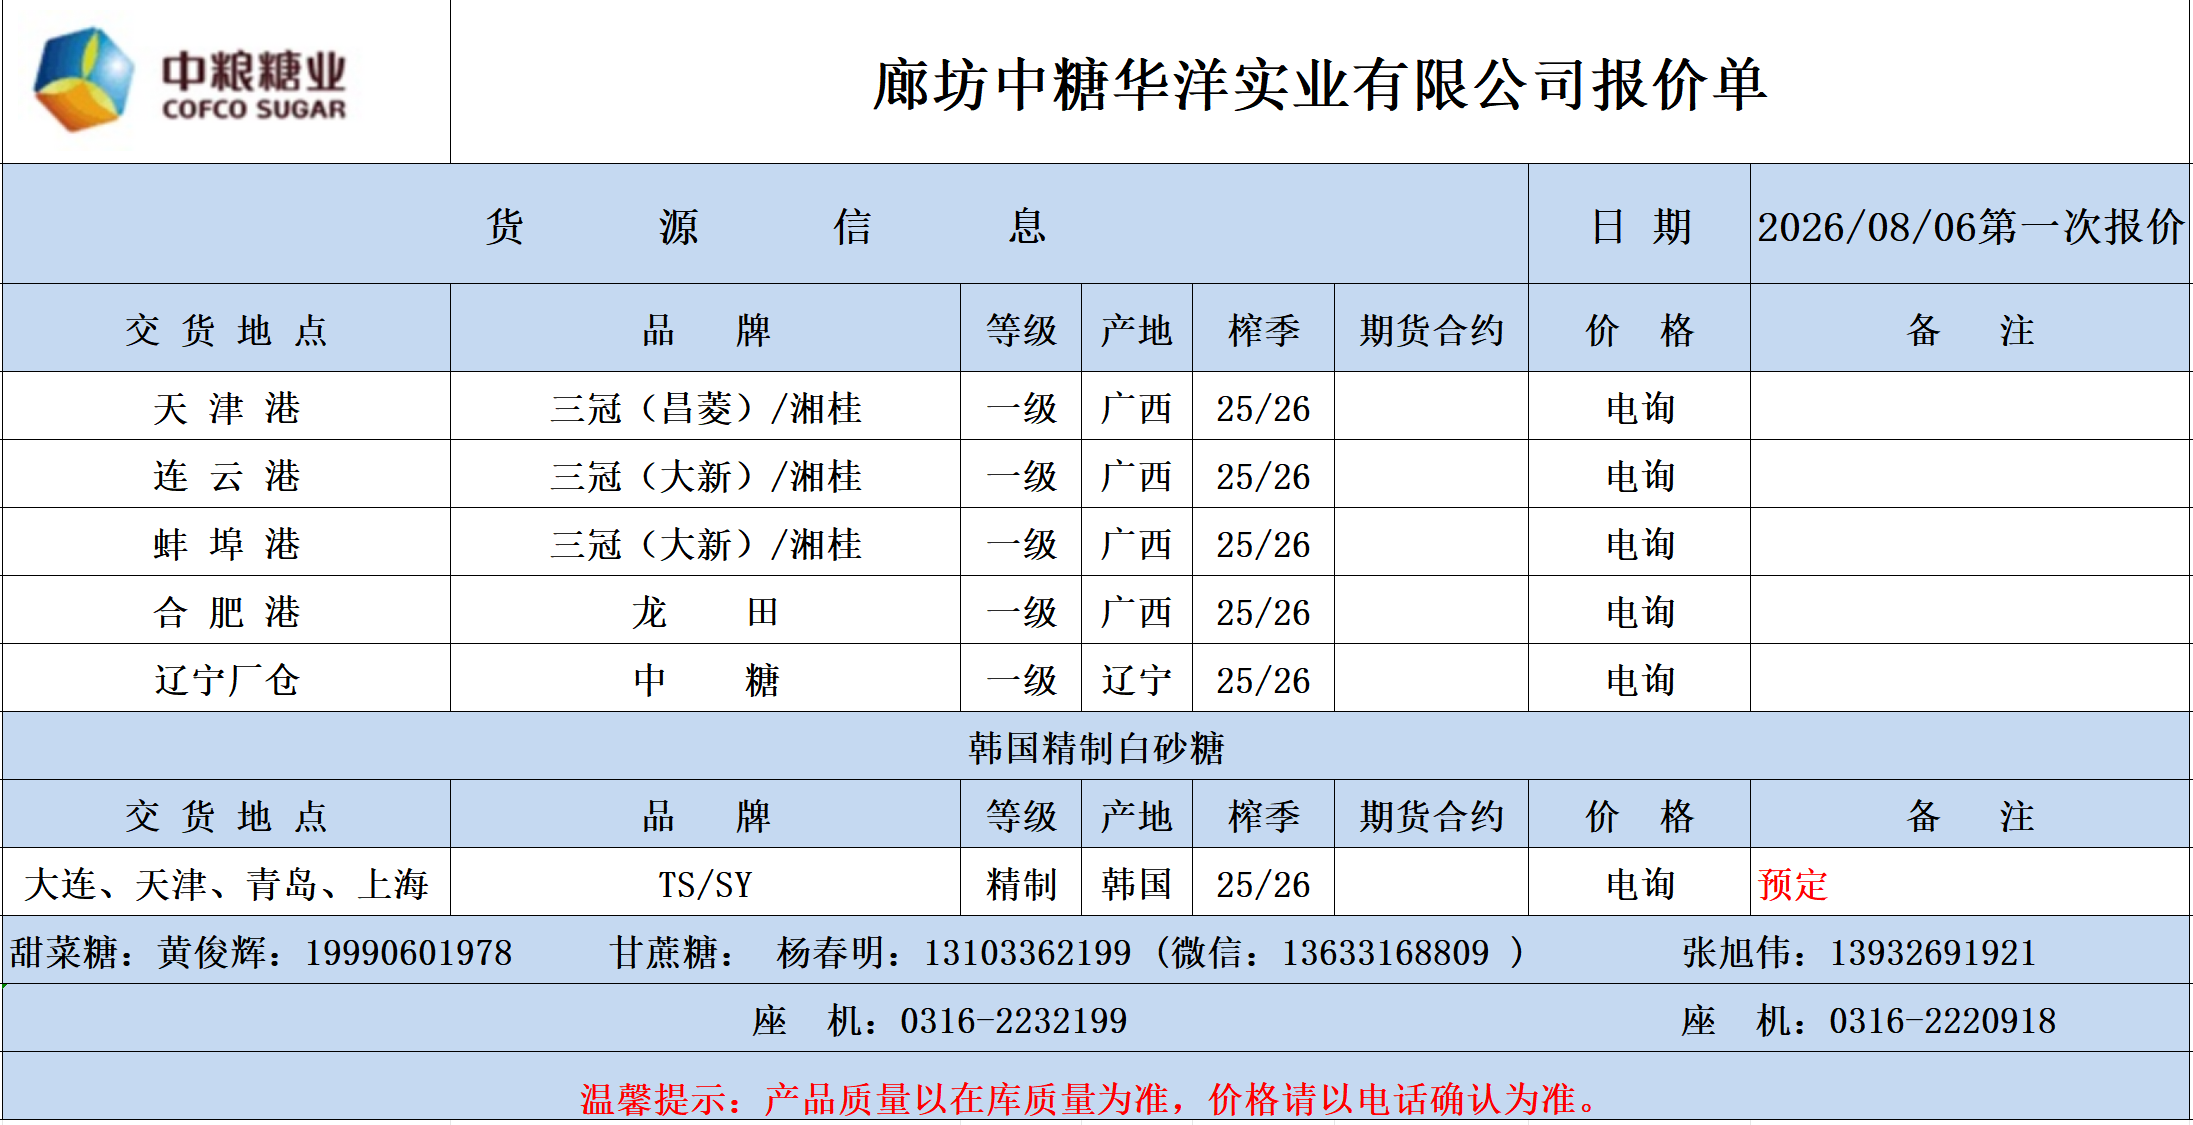Click 备注 header beneath the date cell
Screen dimensions: 2193x1125
[1970, 329]
